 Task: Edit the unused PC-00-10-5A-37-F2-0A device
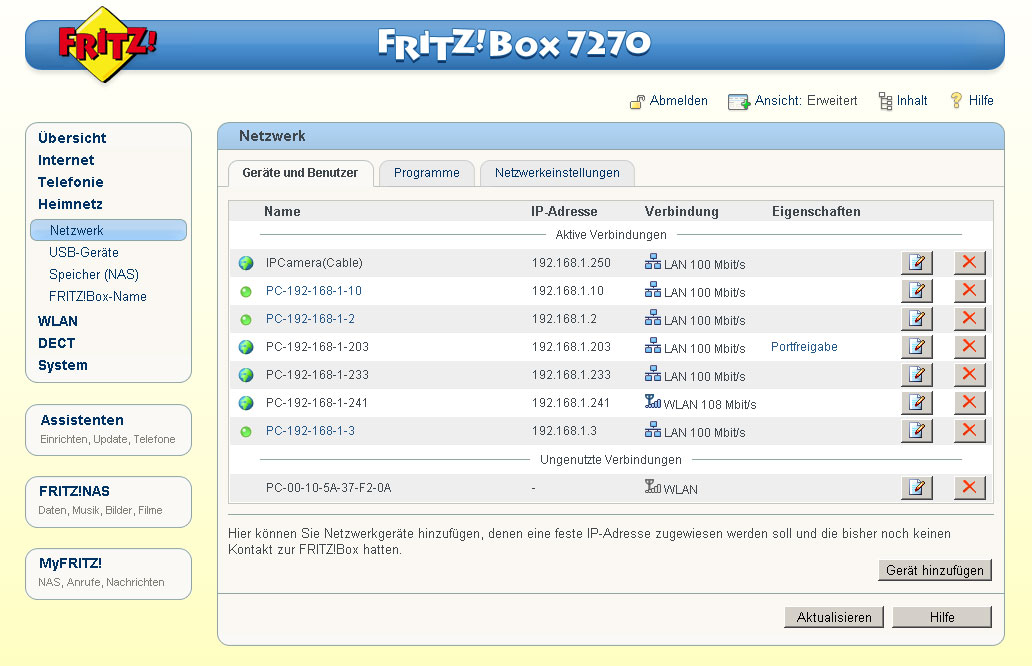tap(917, 488)
